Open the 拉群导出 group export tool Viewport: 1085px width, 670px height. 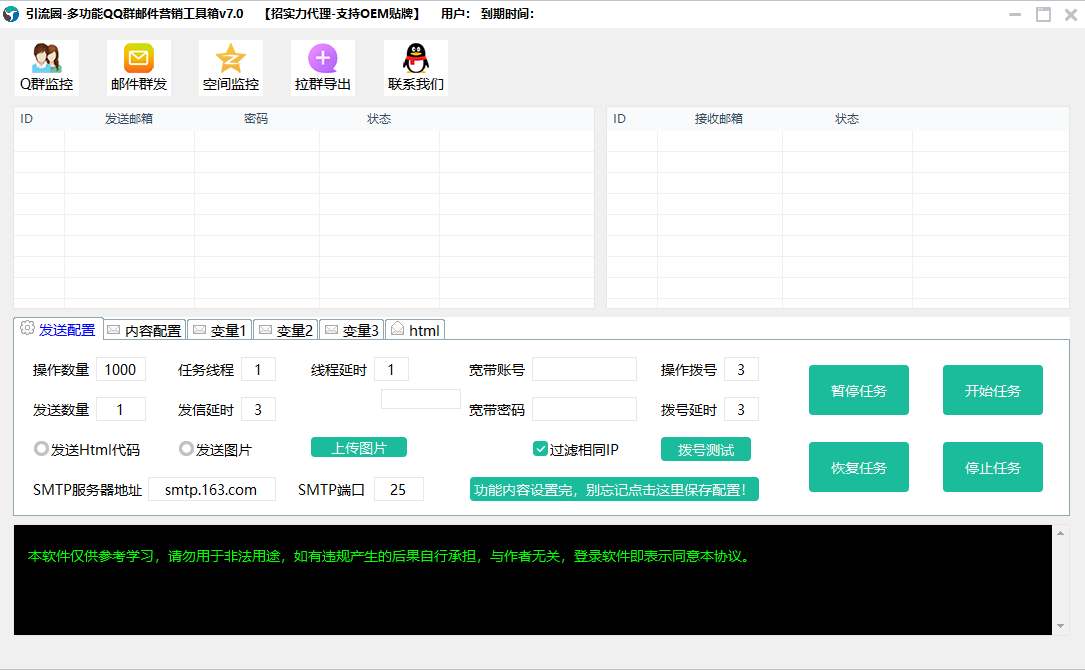323,67
